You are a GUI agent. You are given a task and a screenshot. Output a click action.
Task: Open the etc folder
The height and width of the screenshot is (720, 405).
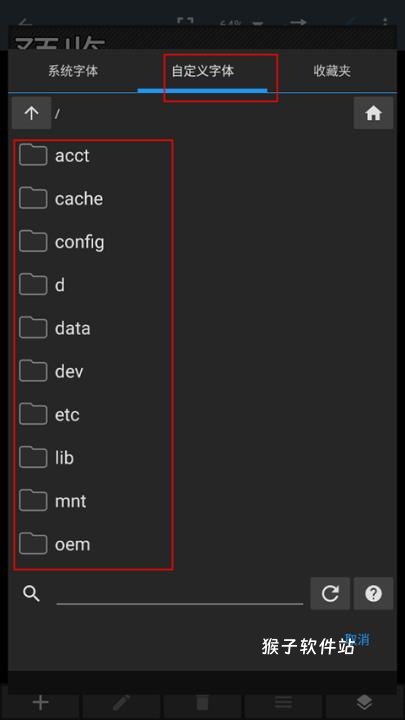pyautogui.click(x=93, y=414)
